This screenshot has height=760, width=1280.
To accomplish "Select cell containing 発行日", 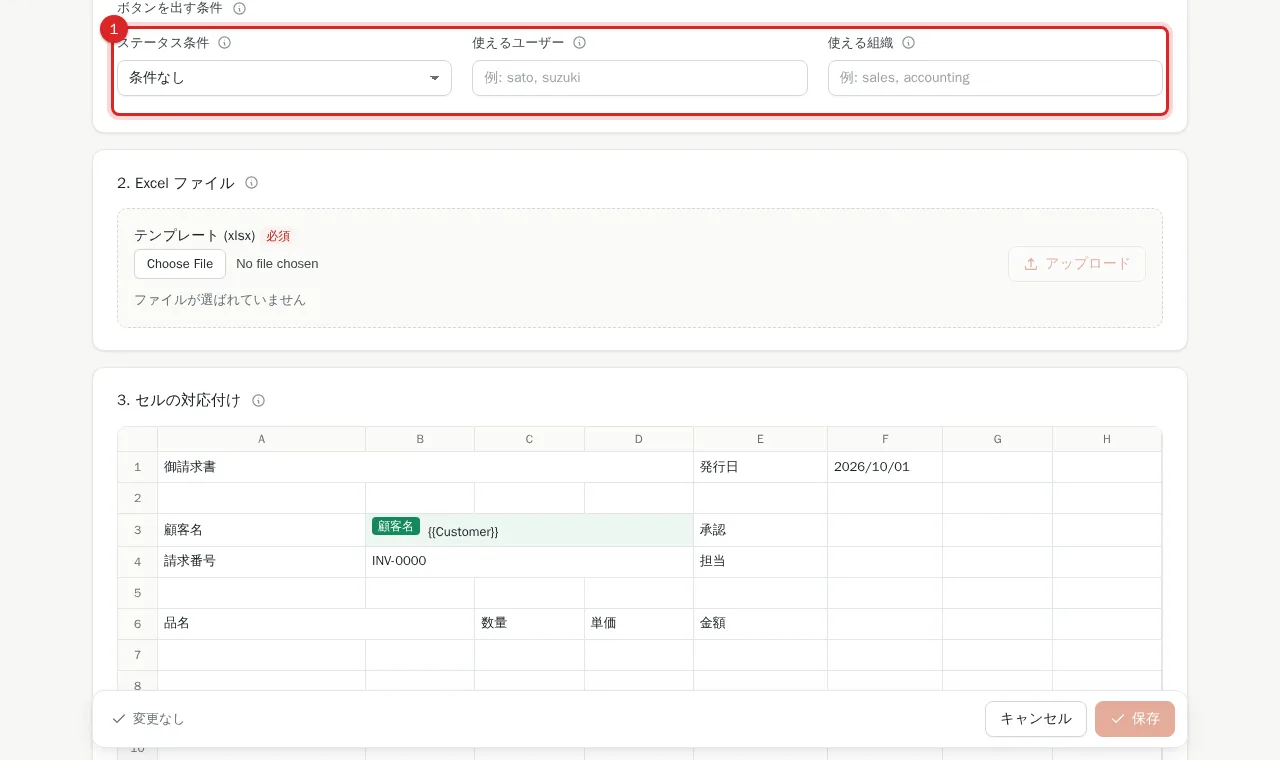I will pos(761,467).
